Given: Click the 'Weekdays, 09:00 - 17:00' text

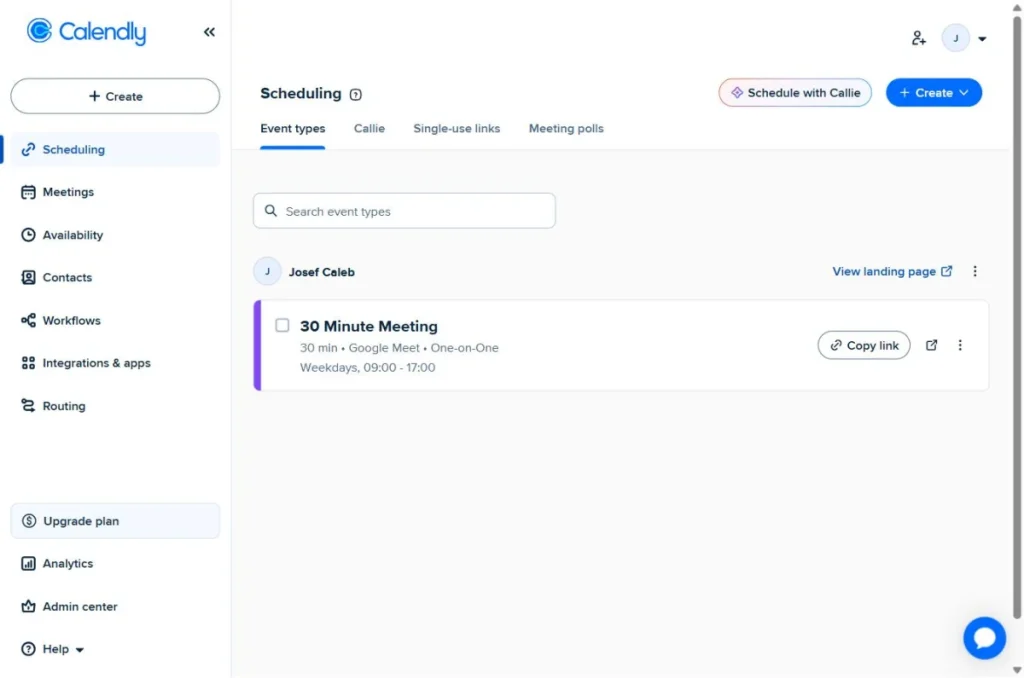Looking at the screenshot, I should [x=368, y=368].
